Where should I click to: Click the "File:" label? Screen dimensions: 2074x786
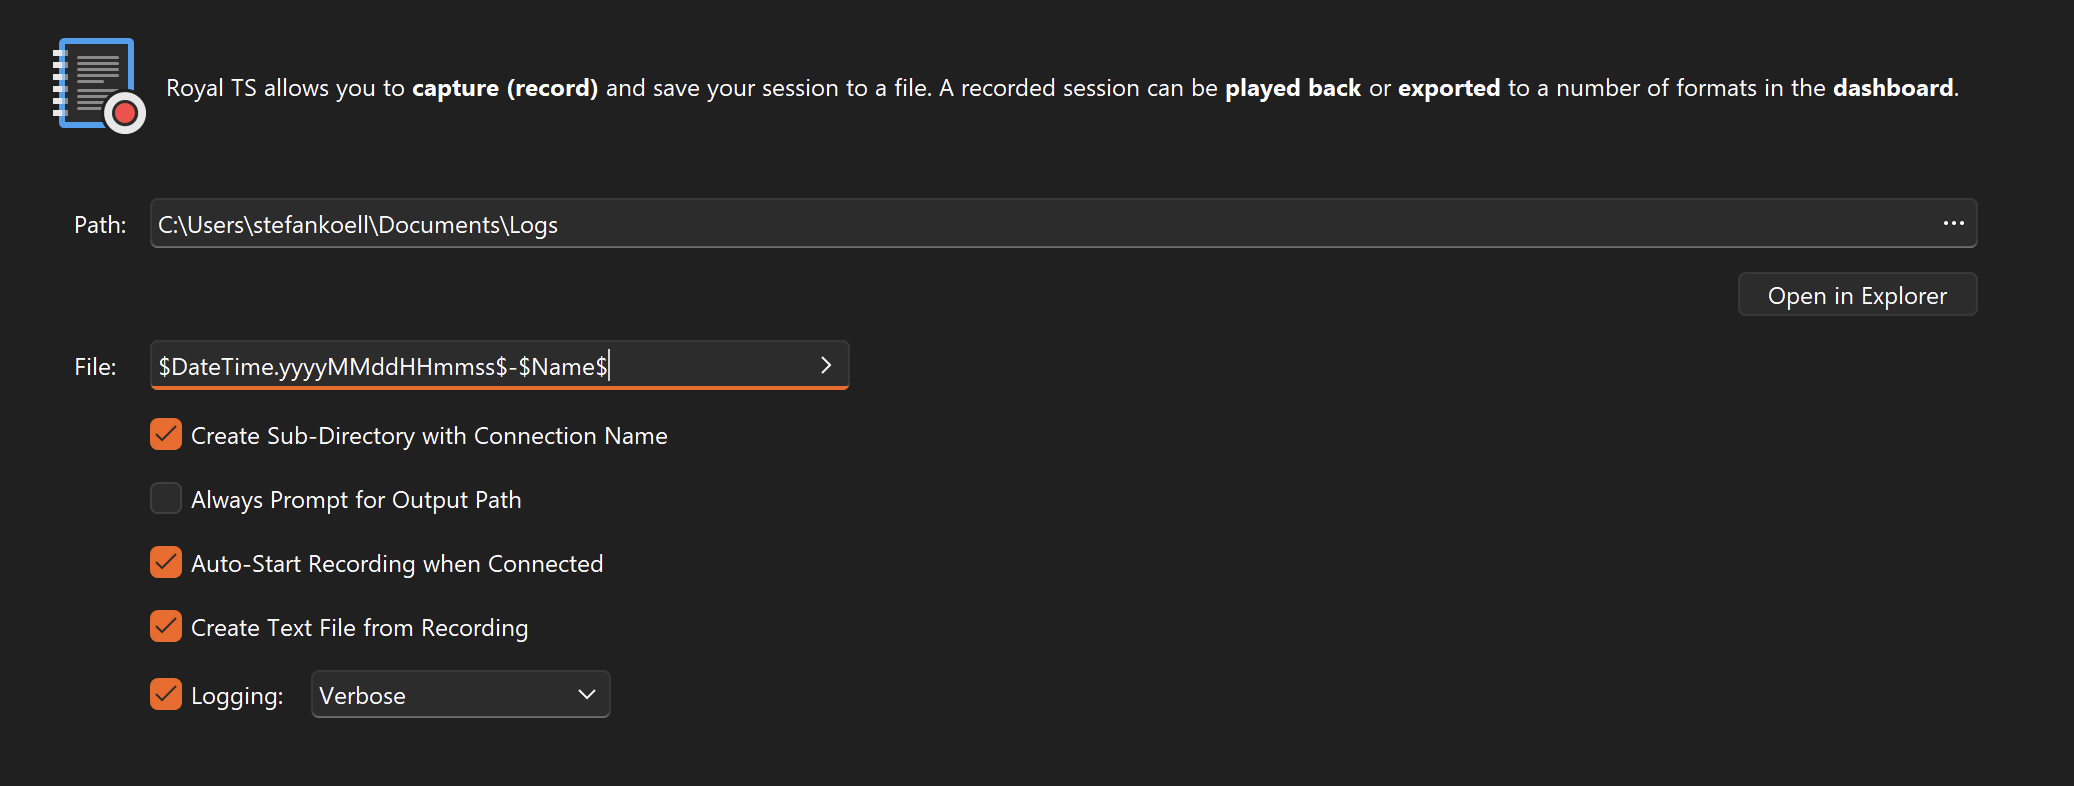click(x=95, y=367)
